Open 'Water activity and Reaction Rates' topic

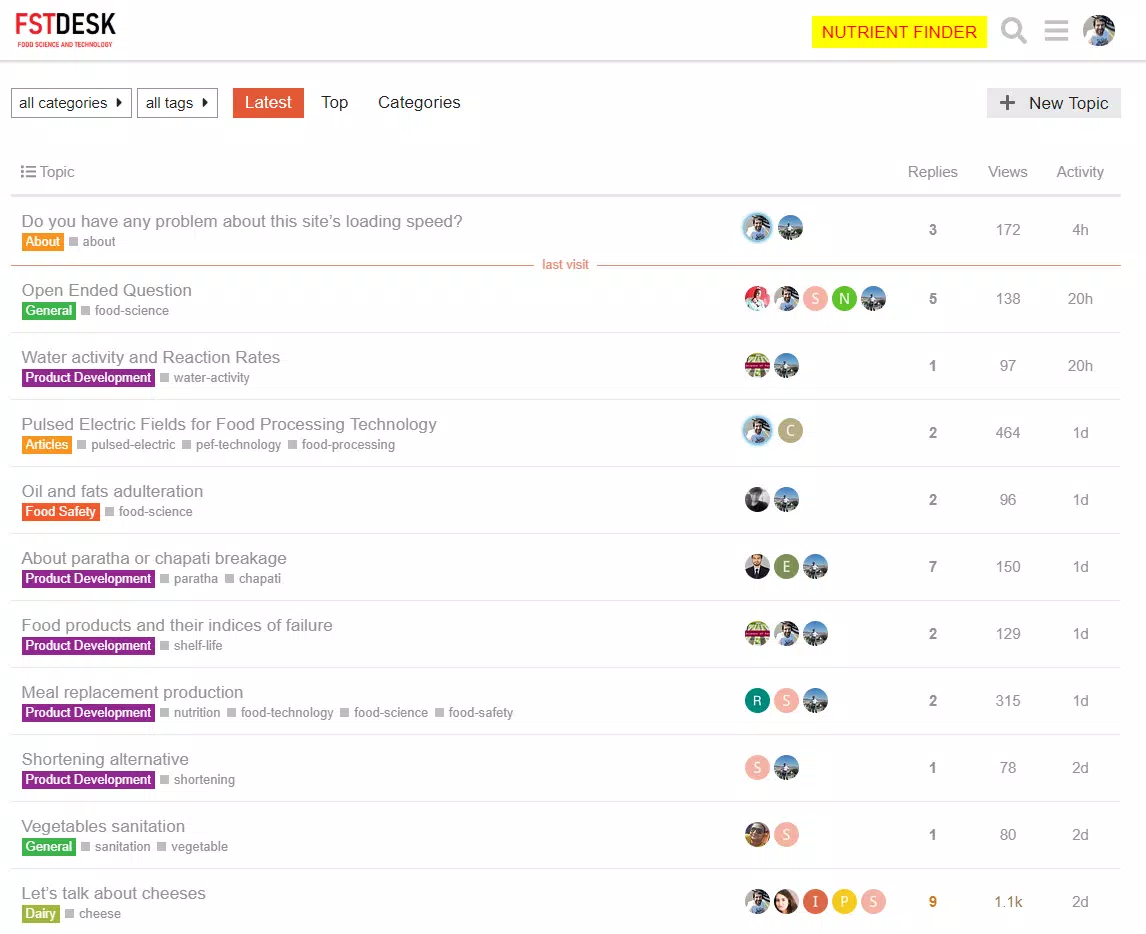151,357
